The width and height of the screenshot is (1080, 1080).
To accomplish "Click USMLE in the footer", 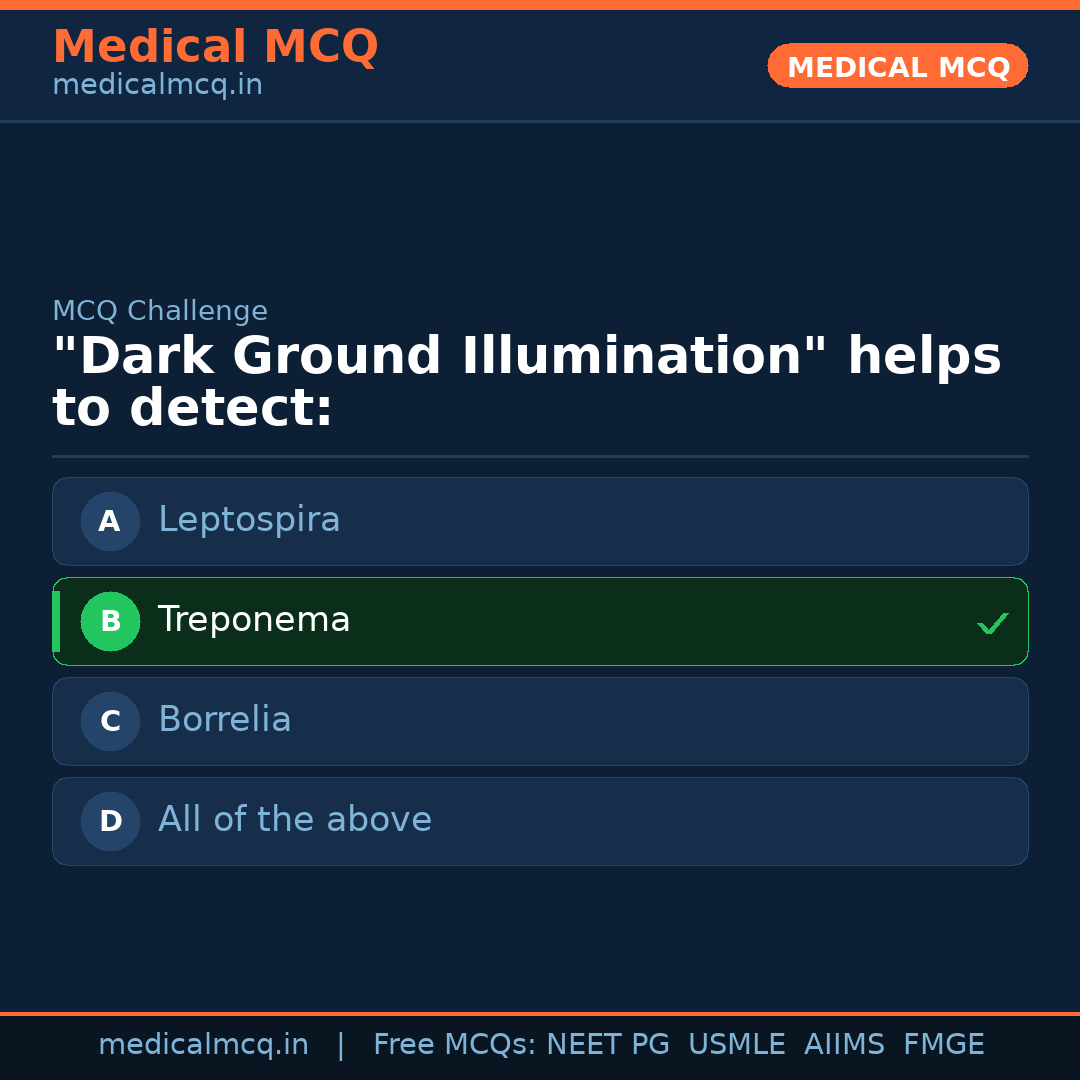I will point(737,1045).
